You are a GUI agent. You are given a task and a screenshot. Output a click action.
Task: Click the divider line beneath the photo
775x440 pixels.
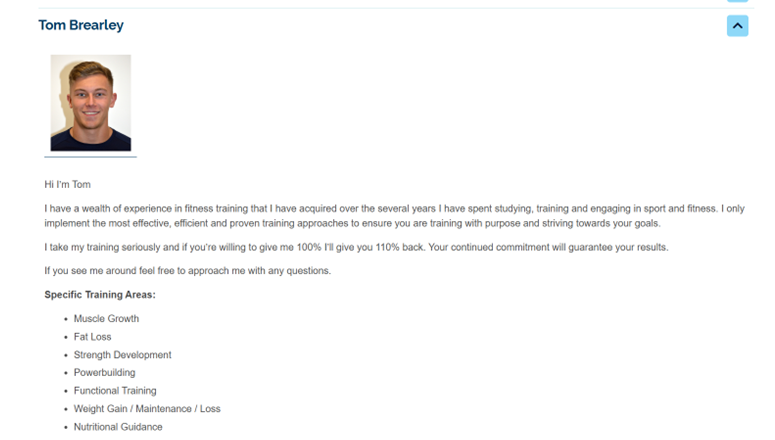[90, 157]
